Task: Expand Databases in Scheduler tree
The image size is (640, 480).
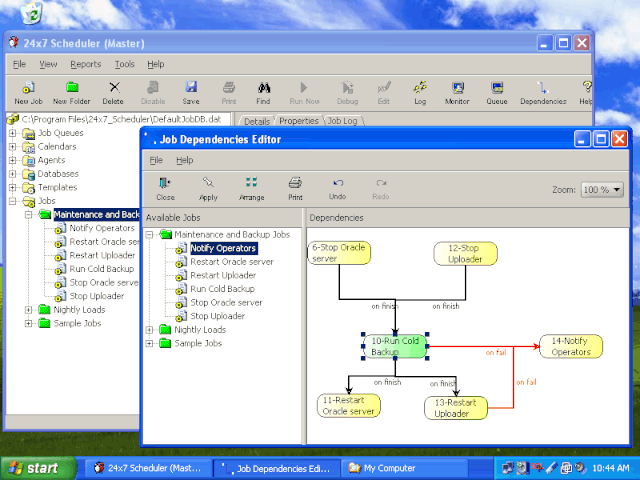Action: (x=13, y=174)
